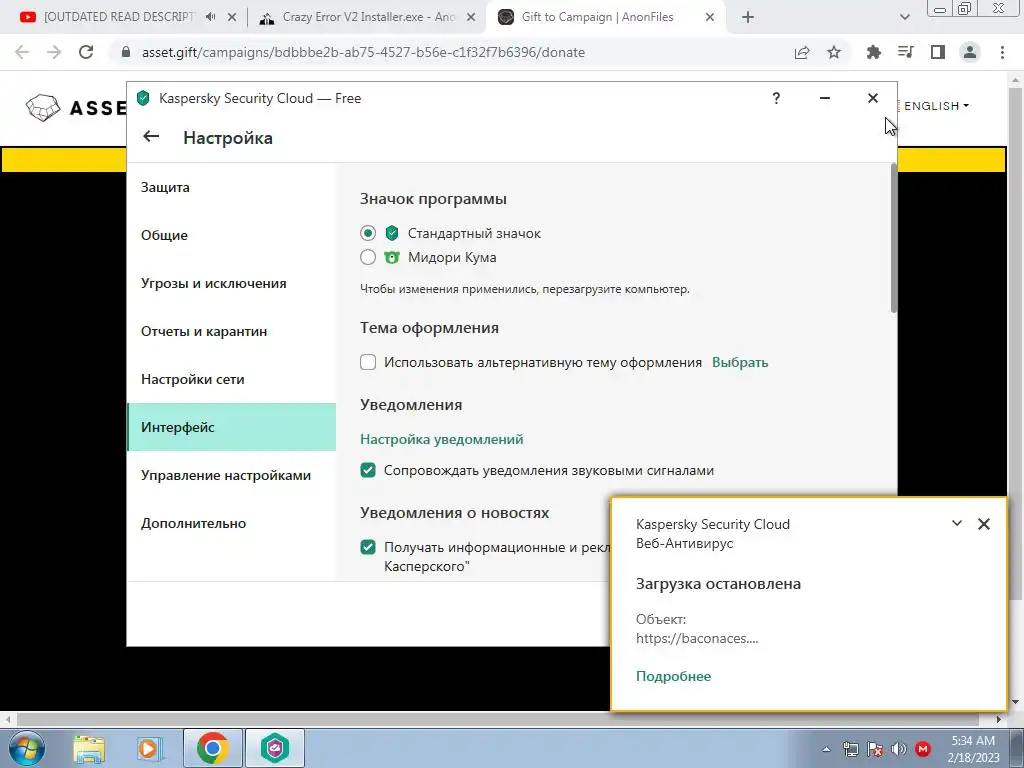The image size is (1024, 768).
Task: Toggle Chrome side panel icon
Action: coord(938,52)
